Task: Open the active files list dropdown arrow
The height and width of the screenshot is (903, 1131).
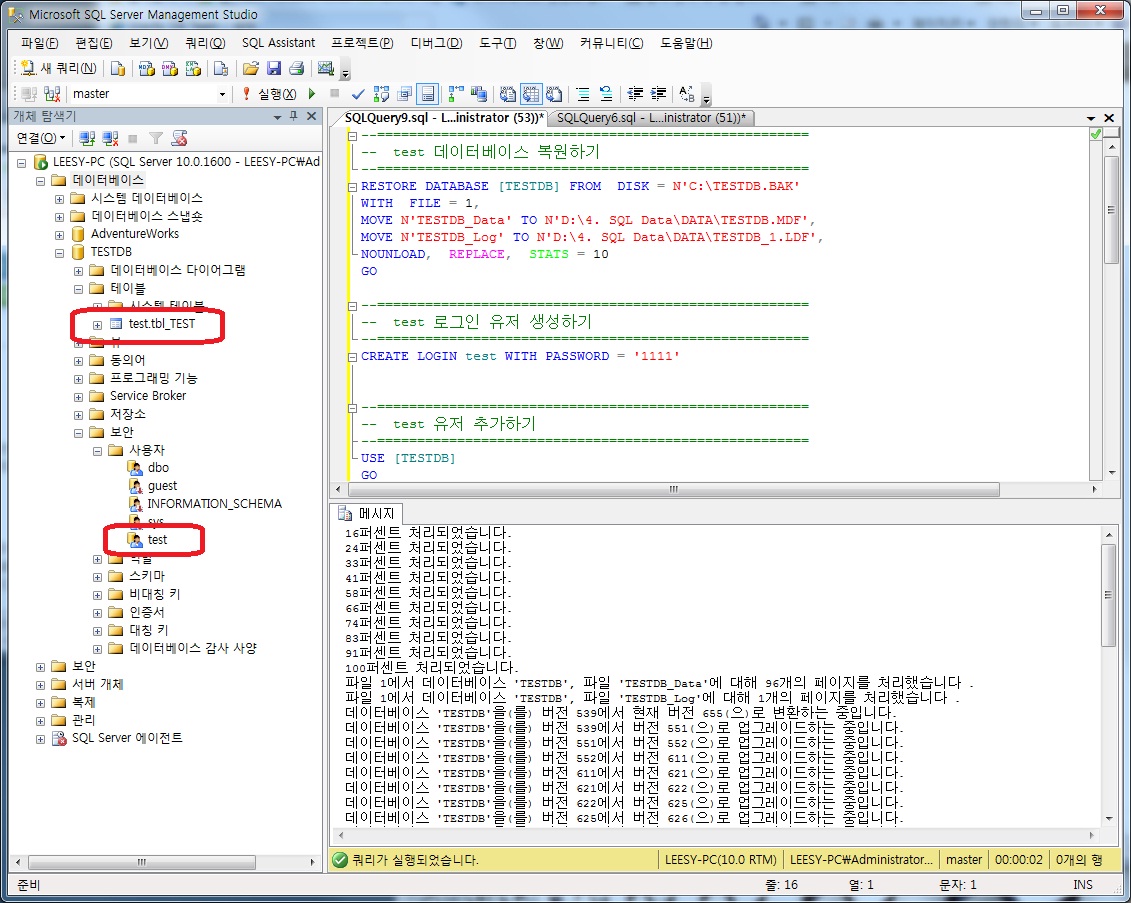Action: click(x=1091, y=118)
